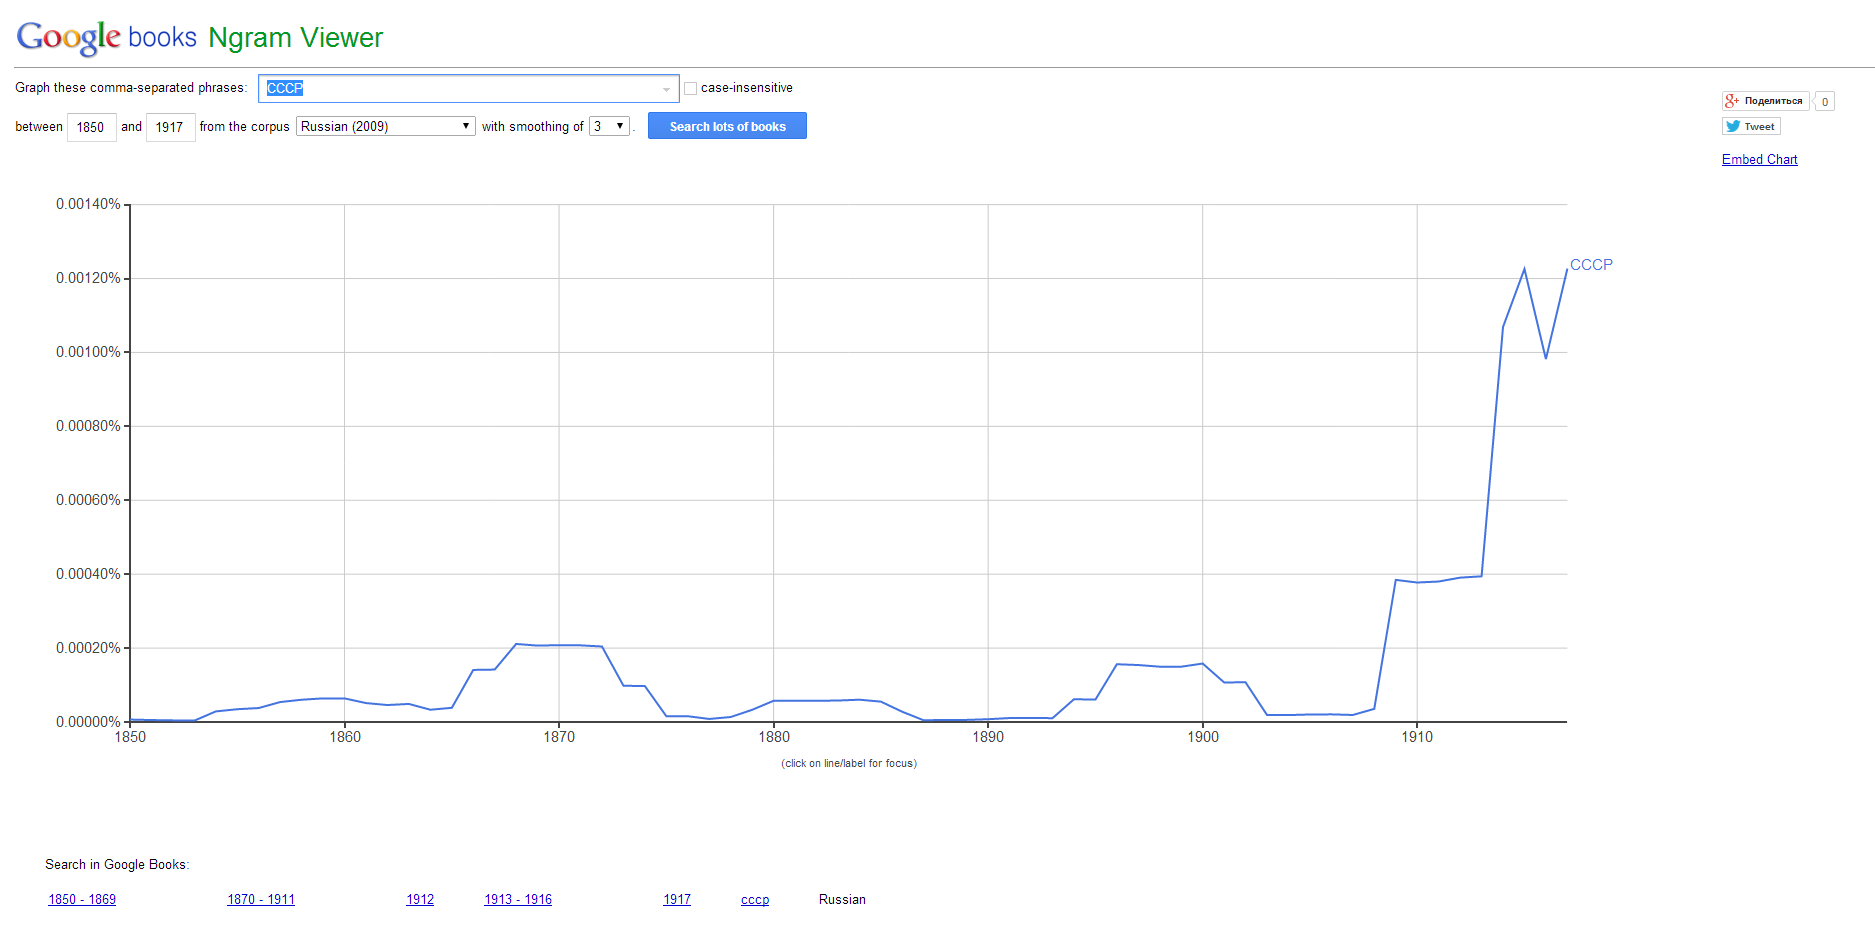The height and width of the screenshot is (949, 1875).
Task: Click the cccp search link
Action: (755, 899)
